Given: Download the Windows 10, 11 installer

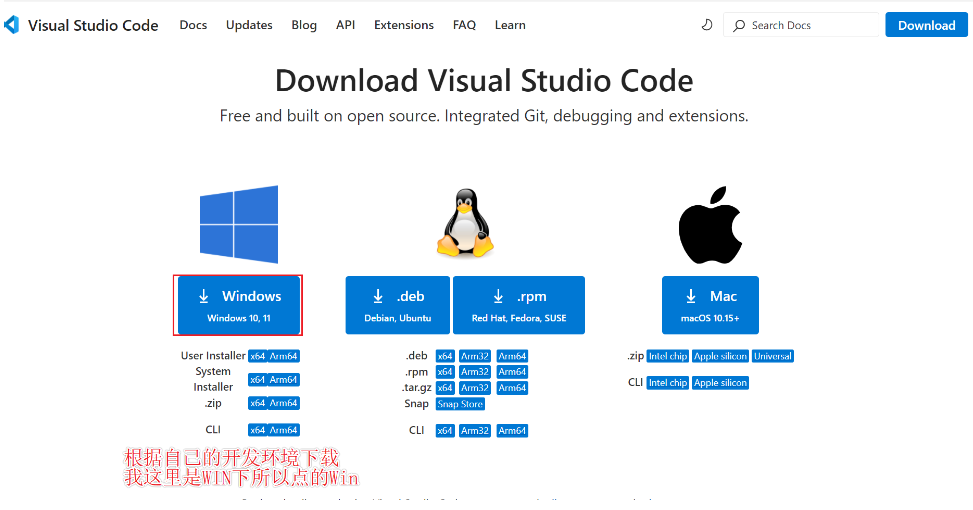Looking at the screenshot, I should (239, 305).
